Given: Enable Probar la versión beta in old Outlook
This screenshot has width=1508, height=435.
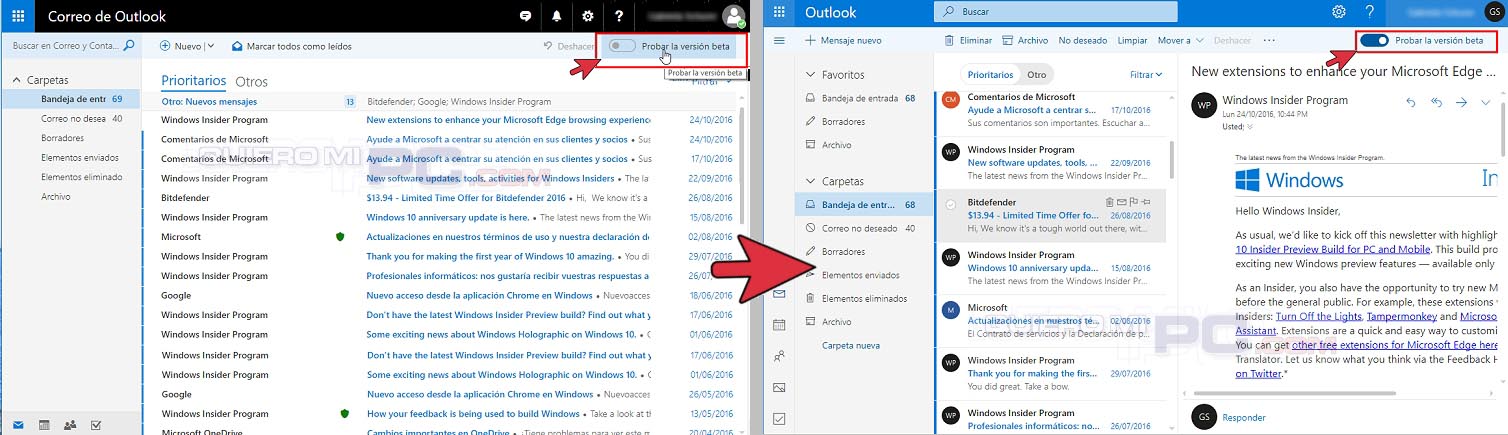Looking at the screenshot, I should 622,46.
